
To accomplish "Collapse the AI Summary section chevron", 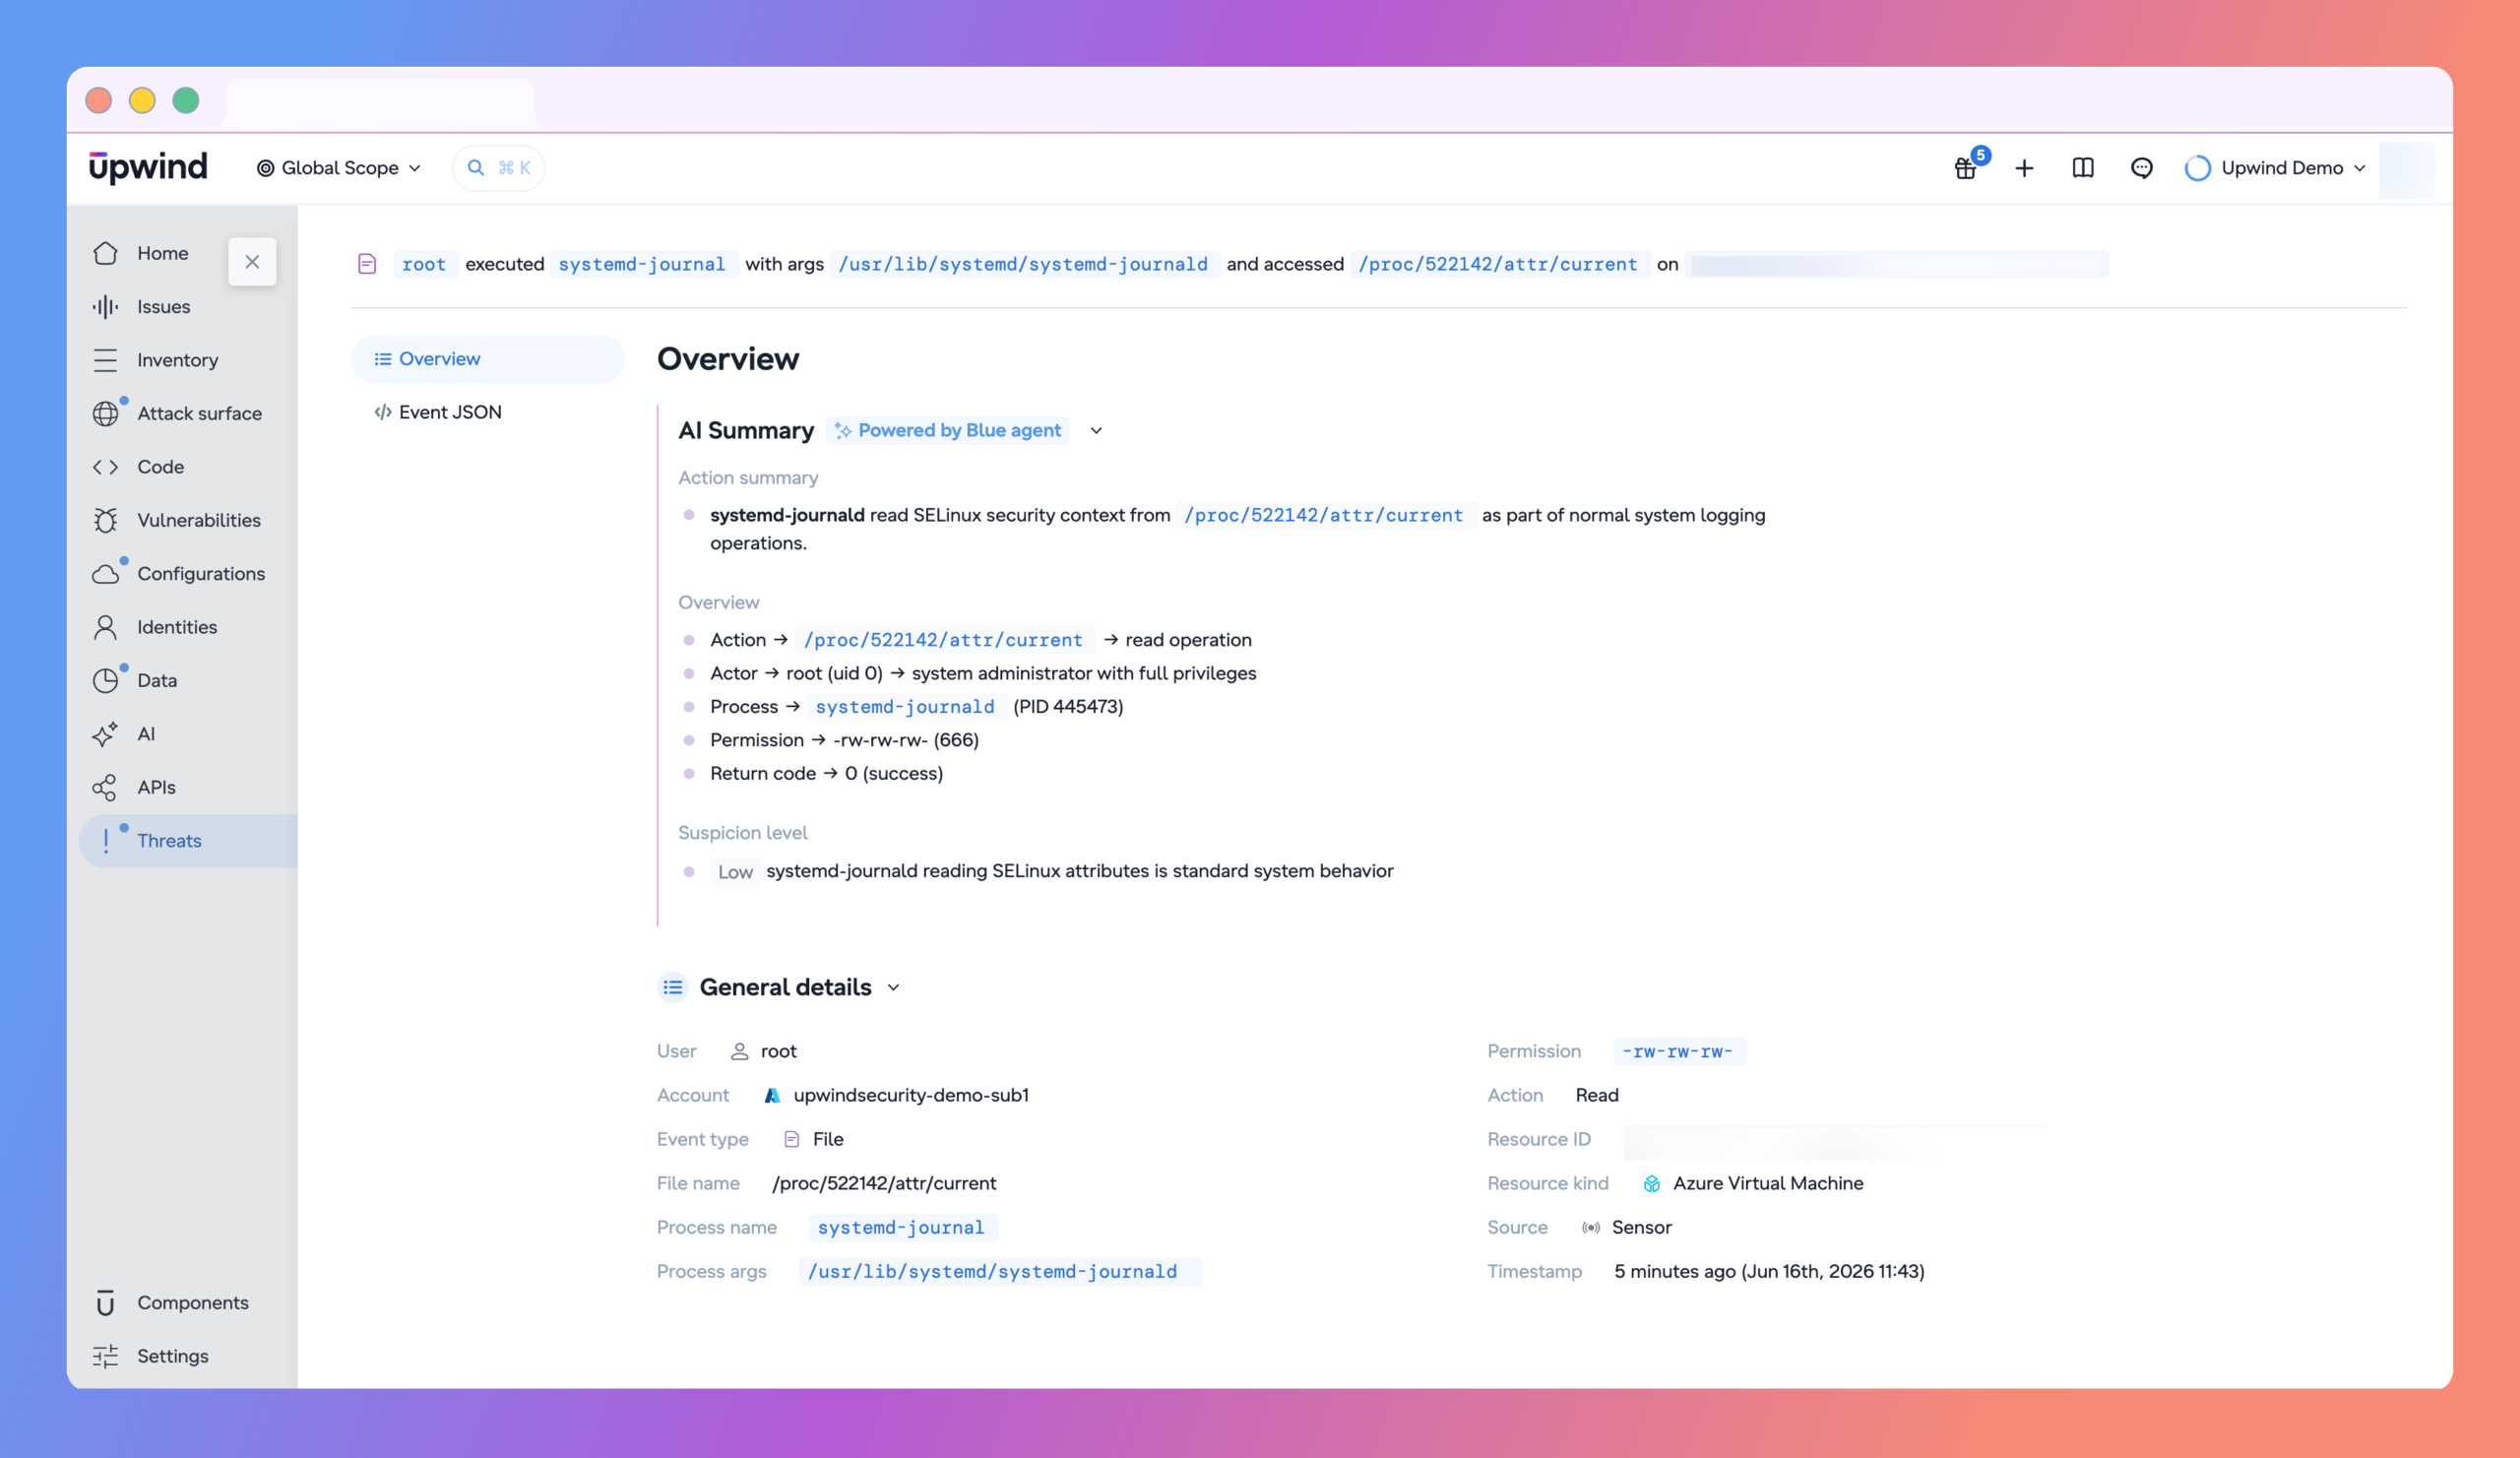I will point(1097,431).
